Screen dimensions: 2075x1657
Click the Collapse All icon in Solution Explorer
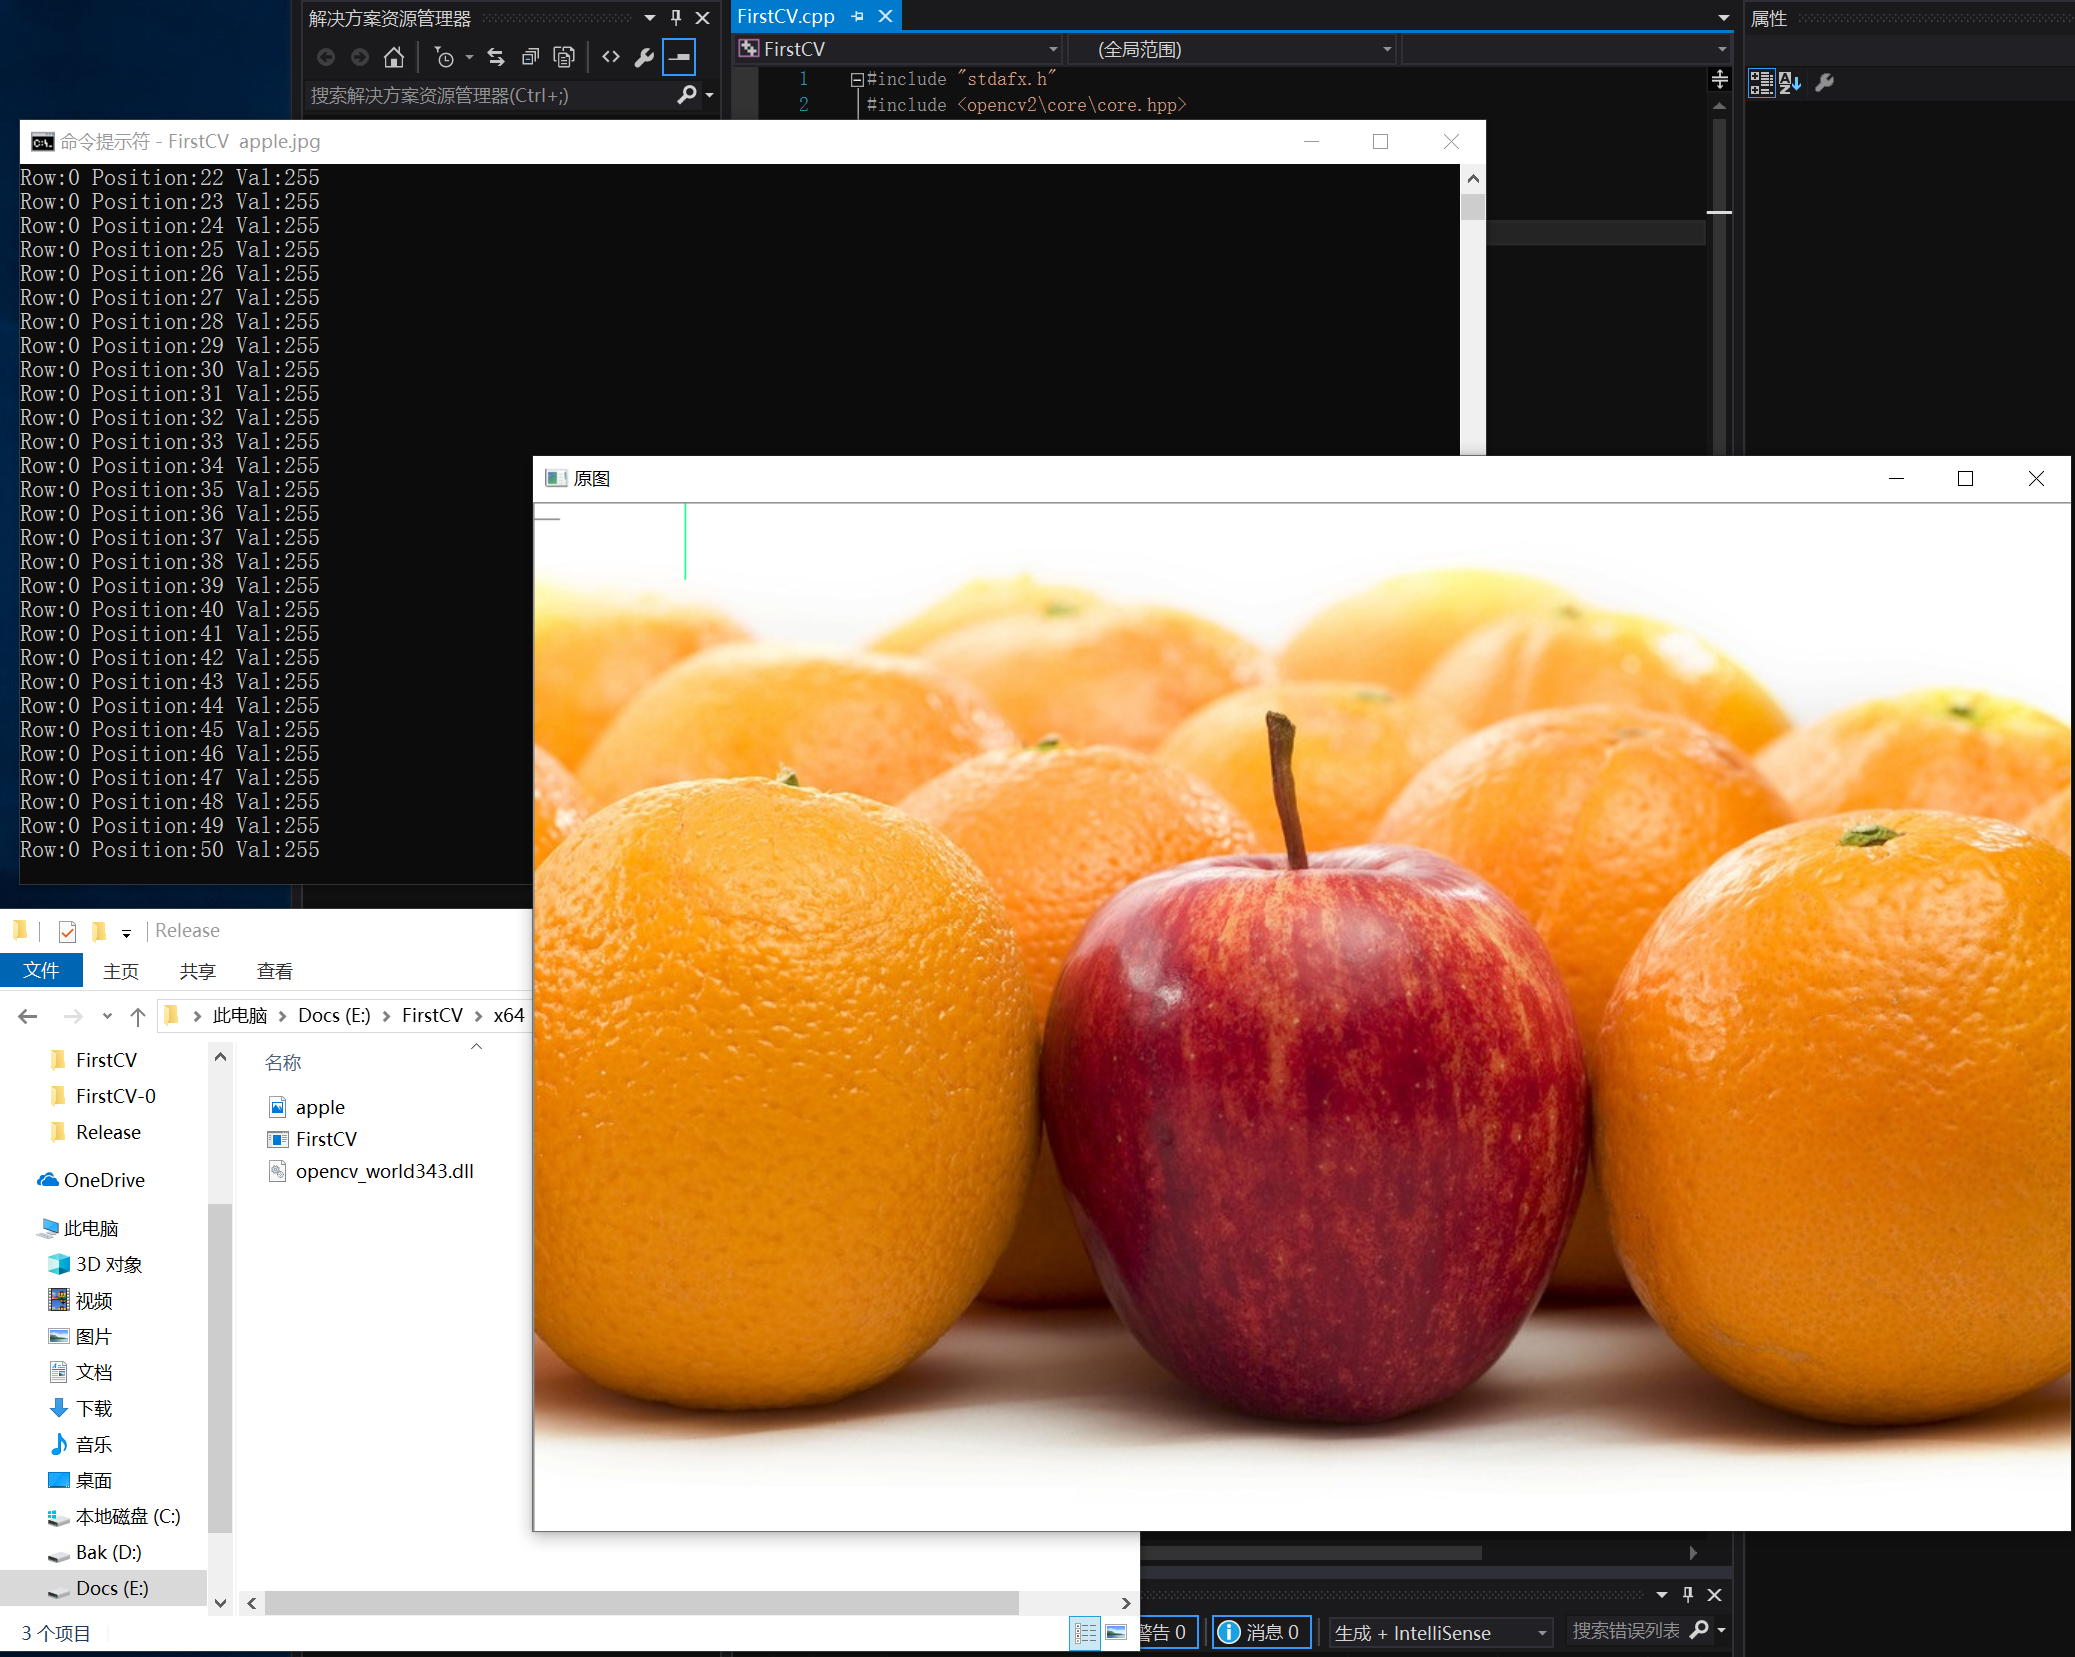(530, 57)
